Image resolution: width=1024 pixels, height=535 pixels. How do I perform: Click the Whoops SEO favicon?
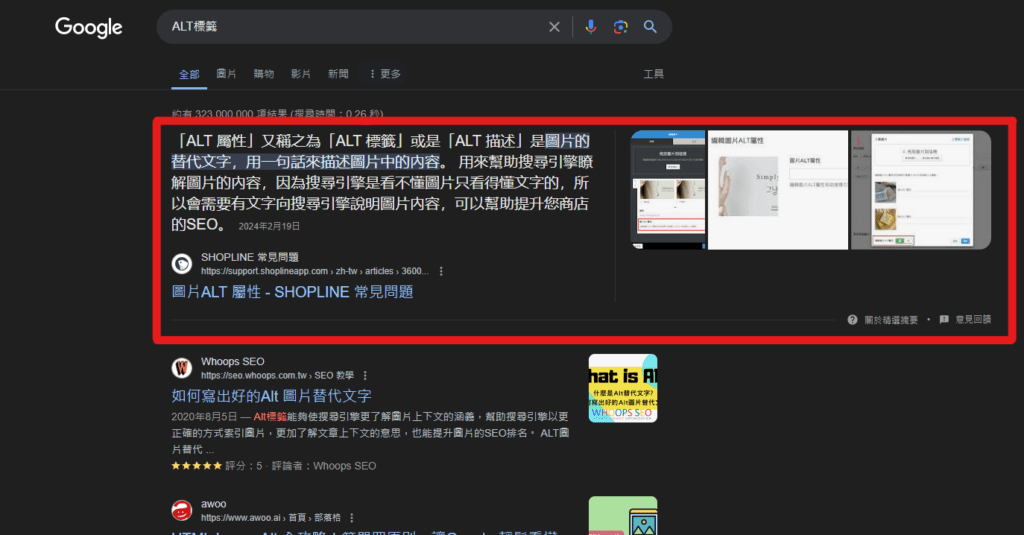182,368
